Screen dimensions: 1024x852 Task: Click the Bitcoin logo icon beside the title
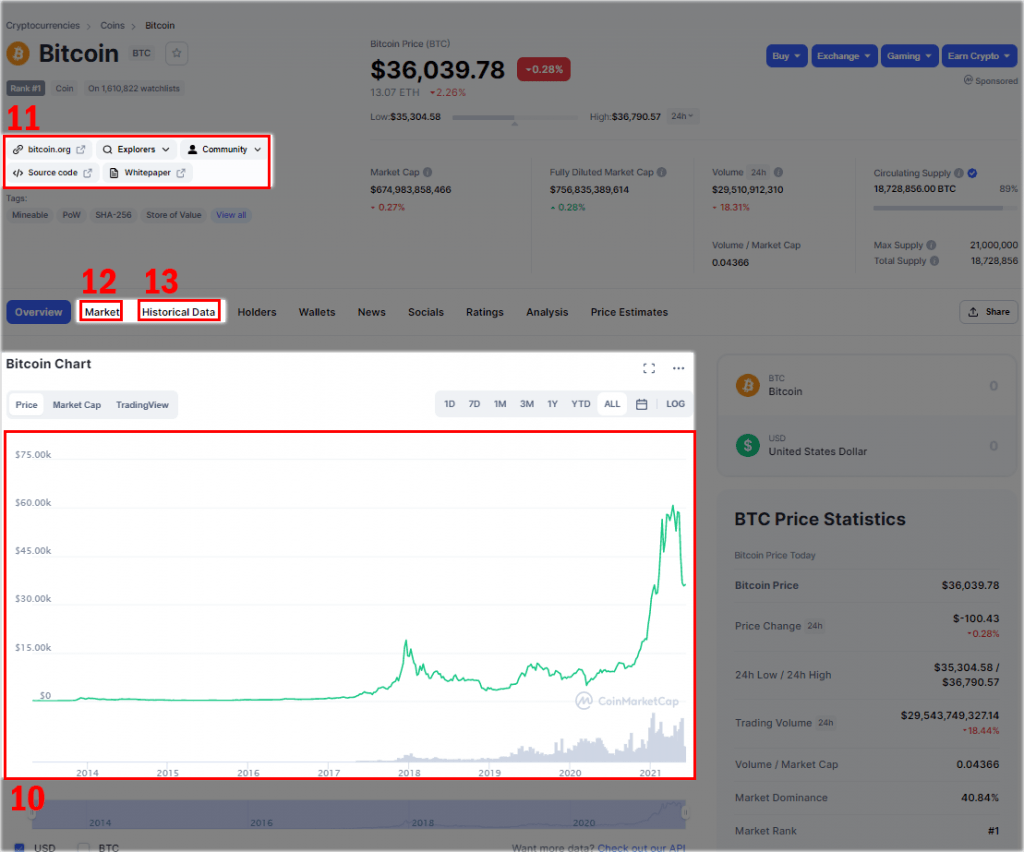(18, 54)
